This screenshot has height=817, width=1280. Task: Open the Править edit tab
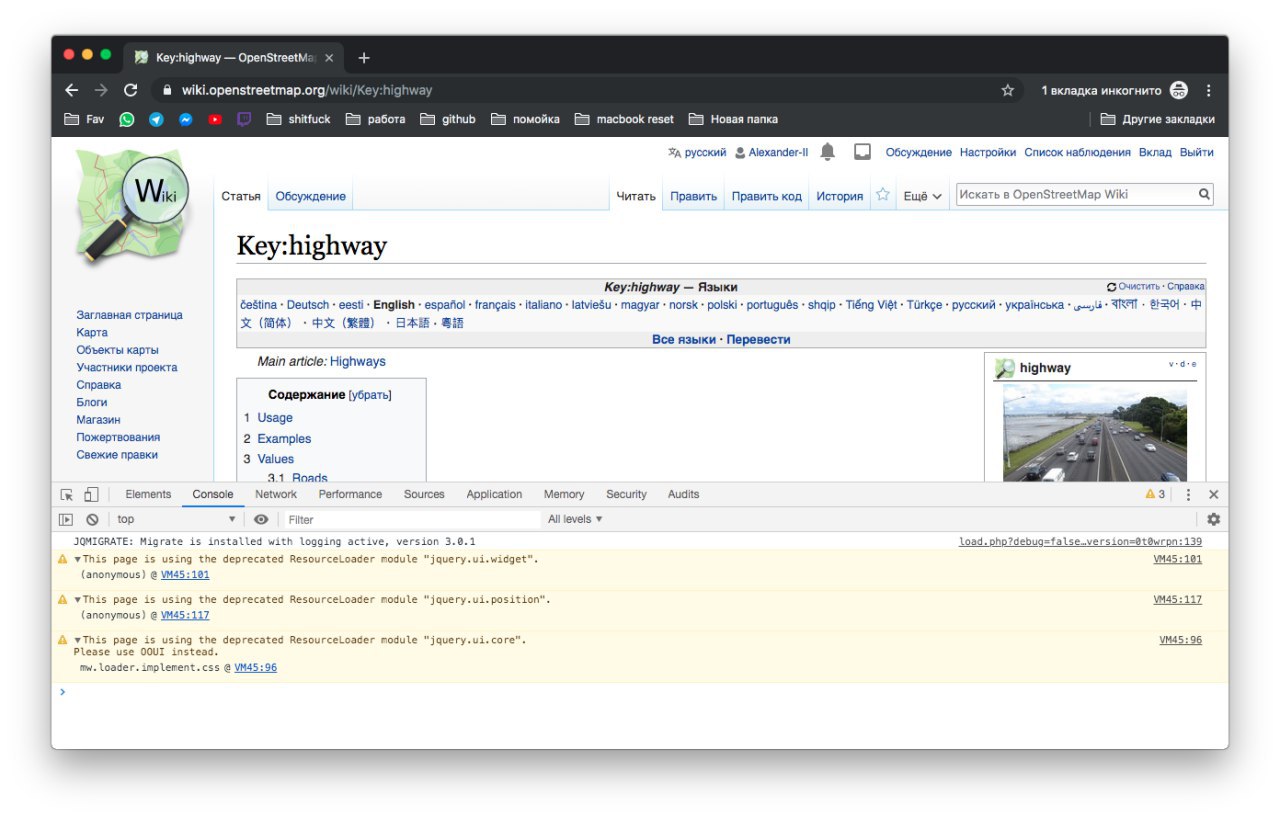coord(693,196)
